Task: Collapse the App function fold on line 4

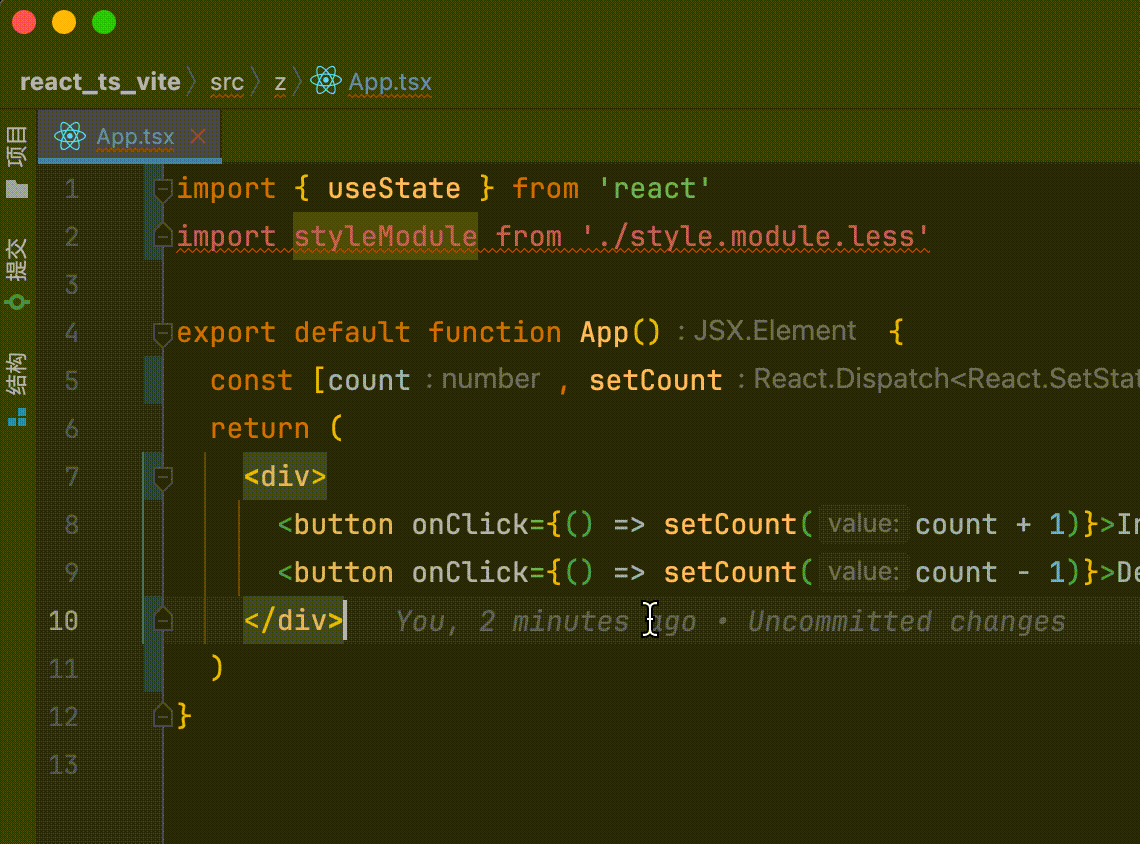Action: pos(163,333)
